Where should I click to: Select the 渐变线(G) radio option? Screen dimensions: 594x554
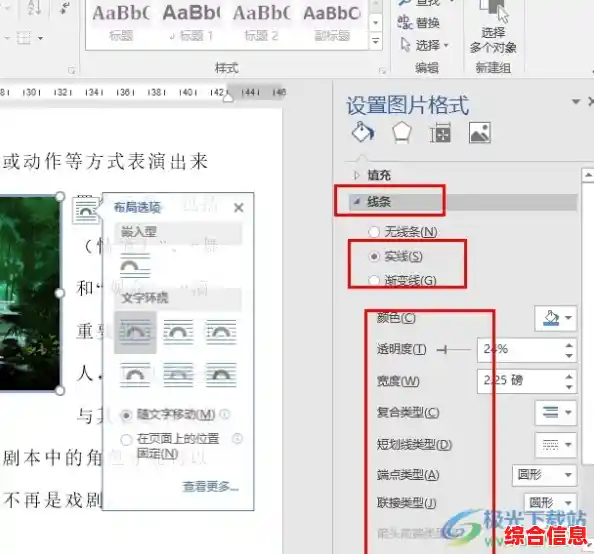[x=403, y=281]
